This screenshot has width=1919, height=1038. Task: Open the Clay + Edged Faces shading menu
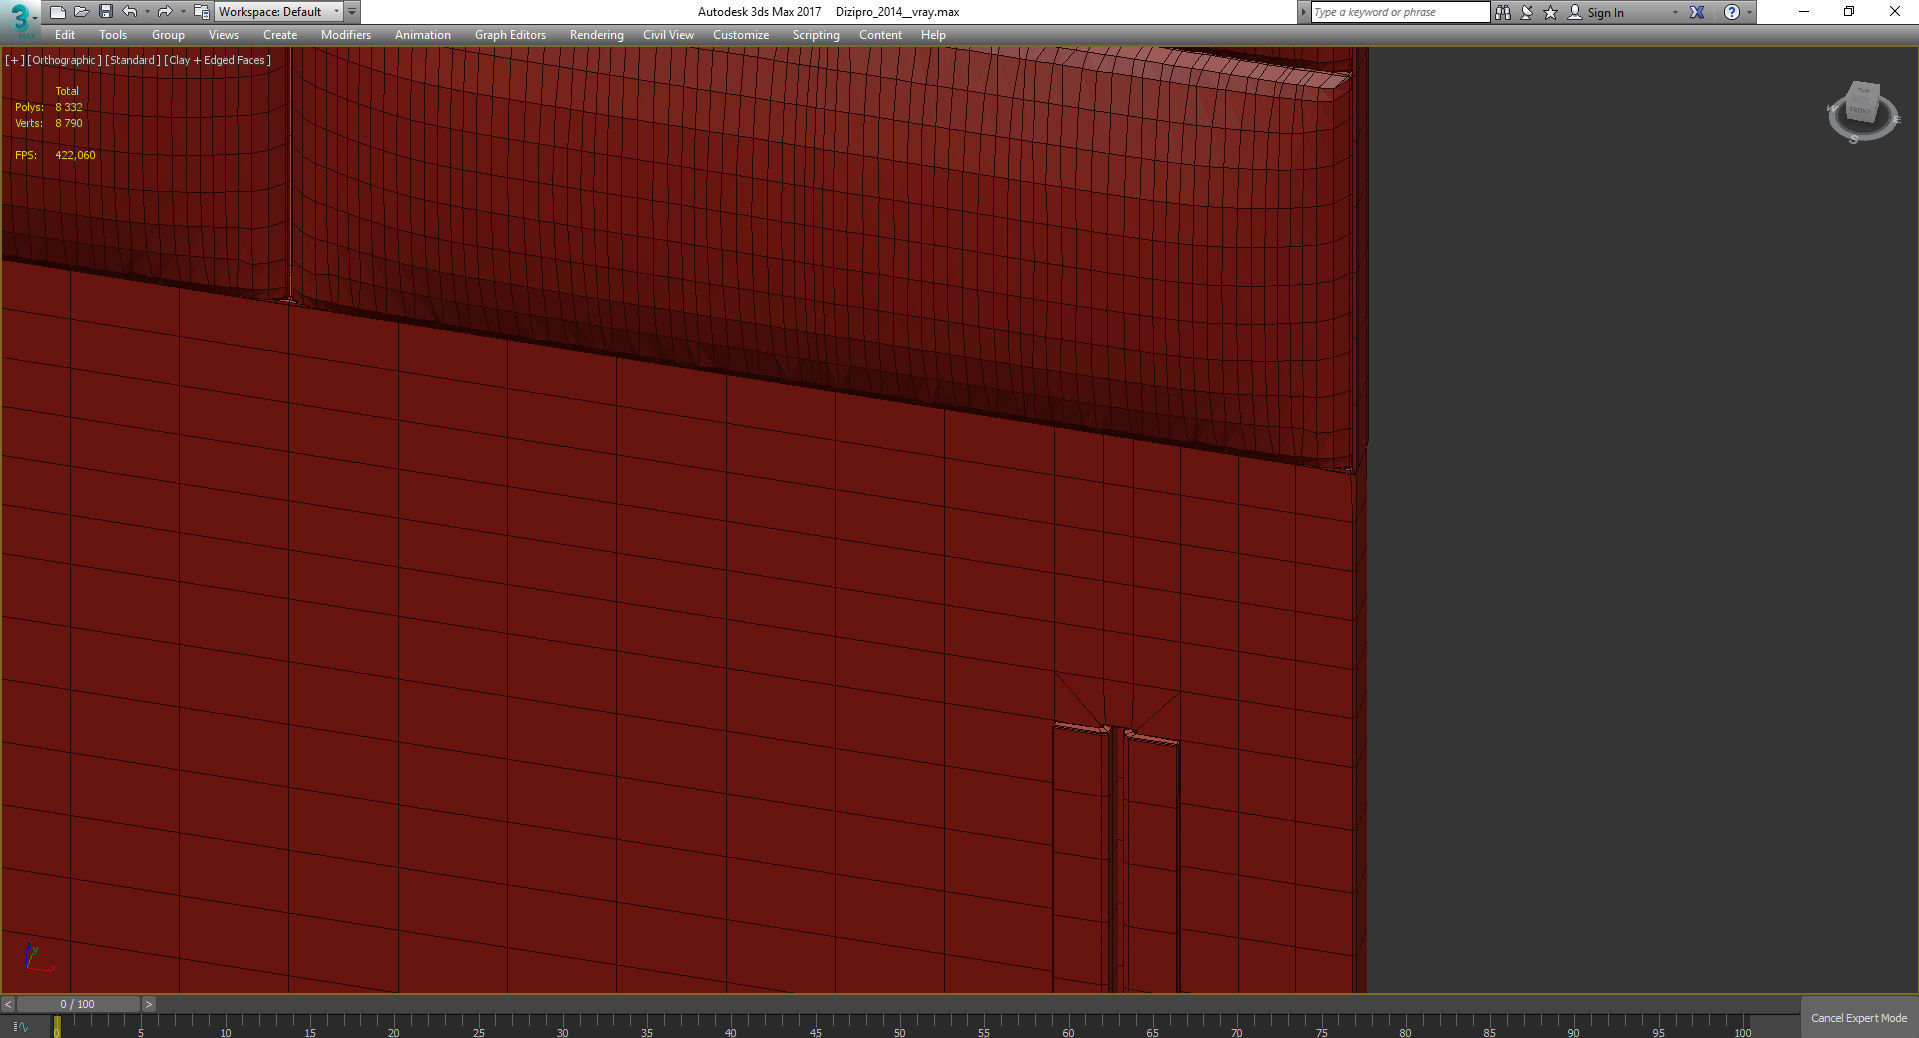tap(217, 60)
